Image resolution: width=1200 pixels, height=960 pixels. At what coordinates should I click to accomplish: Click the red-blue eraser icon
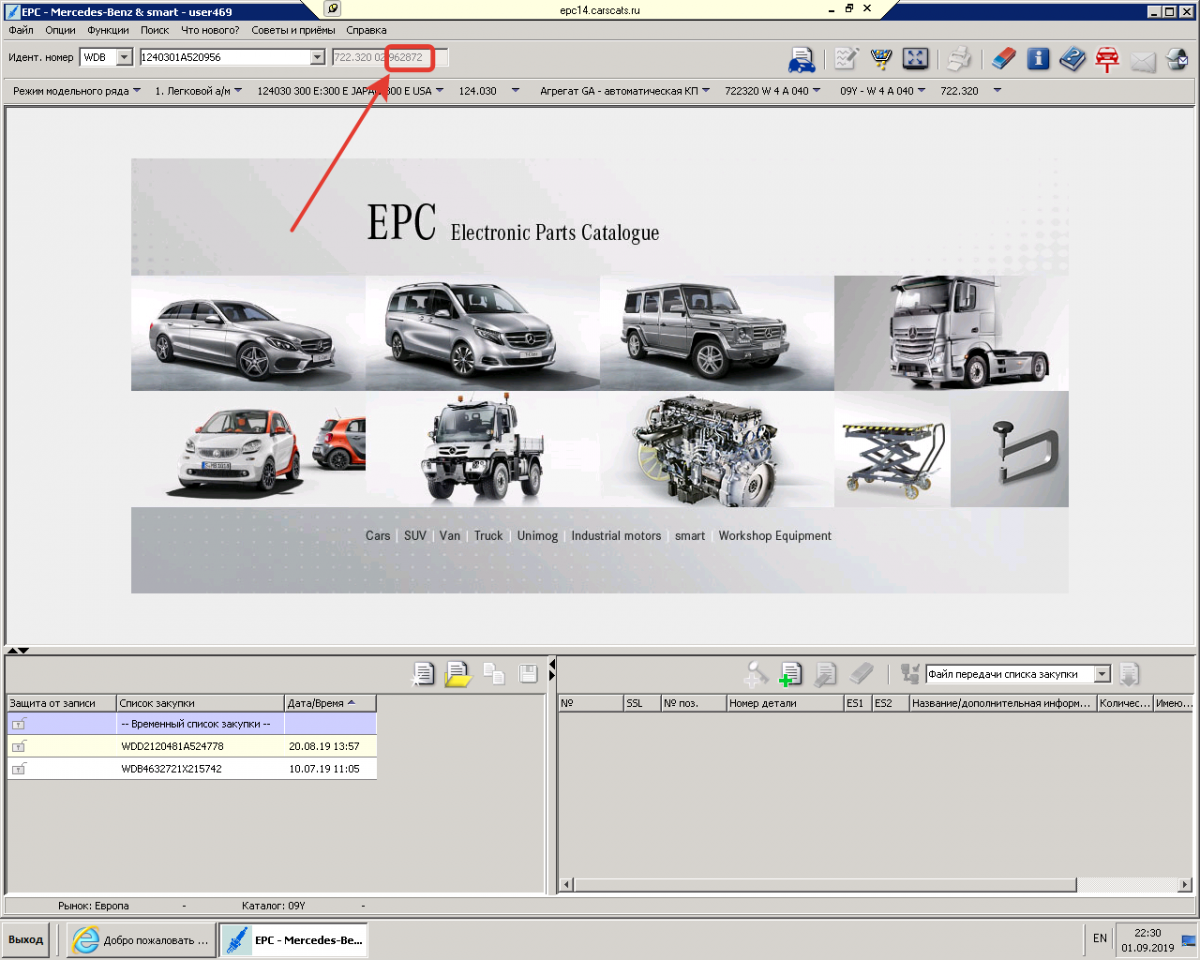point(1003,59)
